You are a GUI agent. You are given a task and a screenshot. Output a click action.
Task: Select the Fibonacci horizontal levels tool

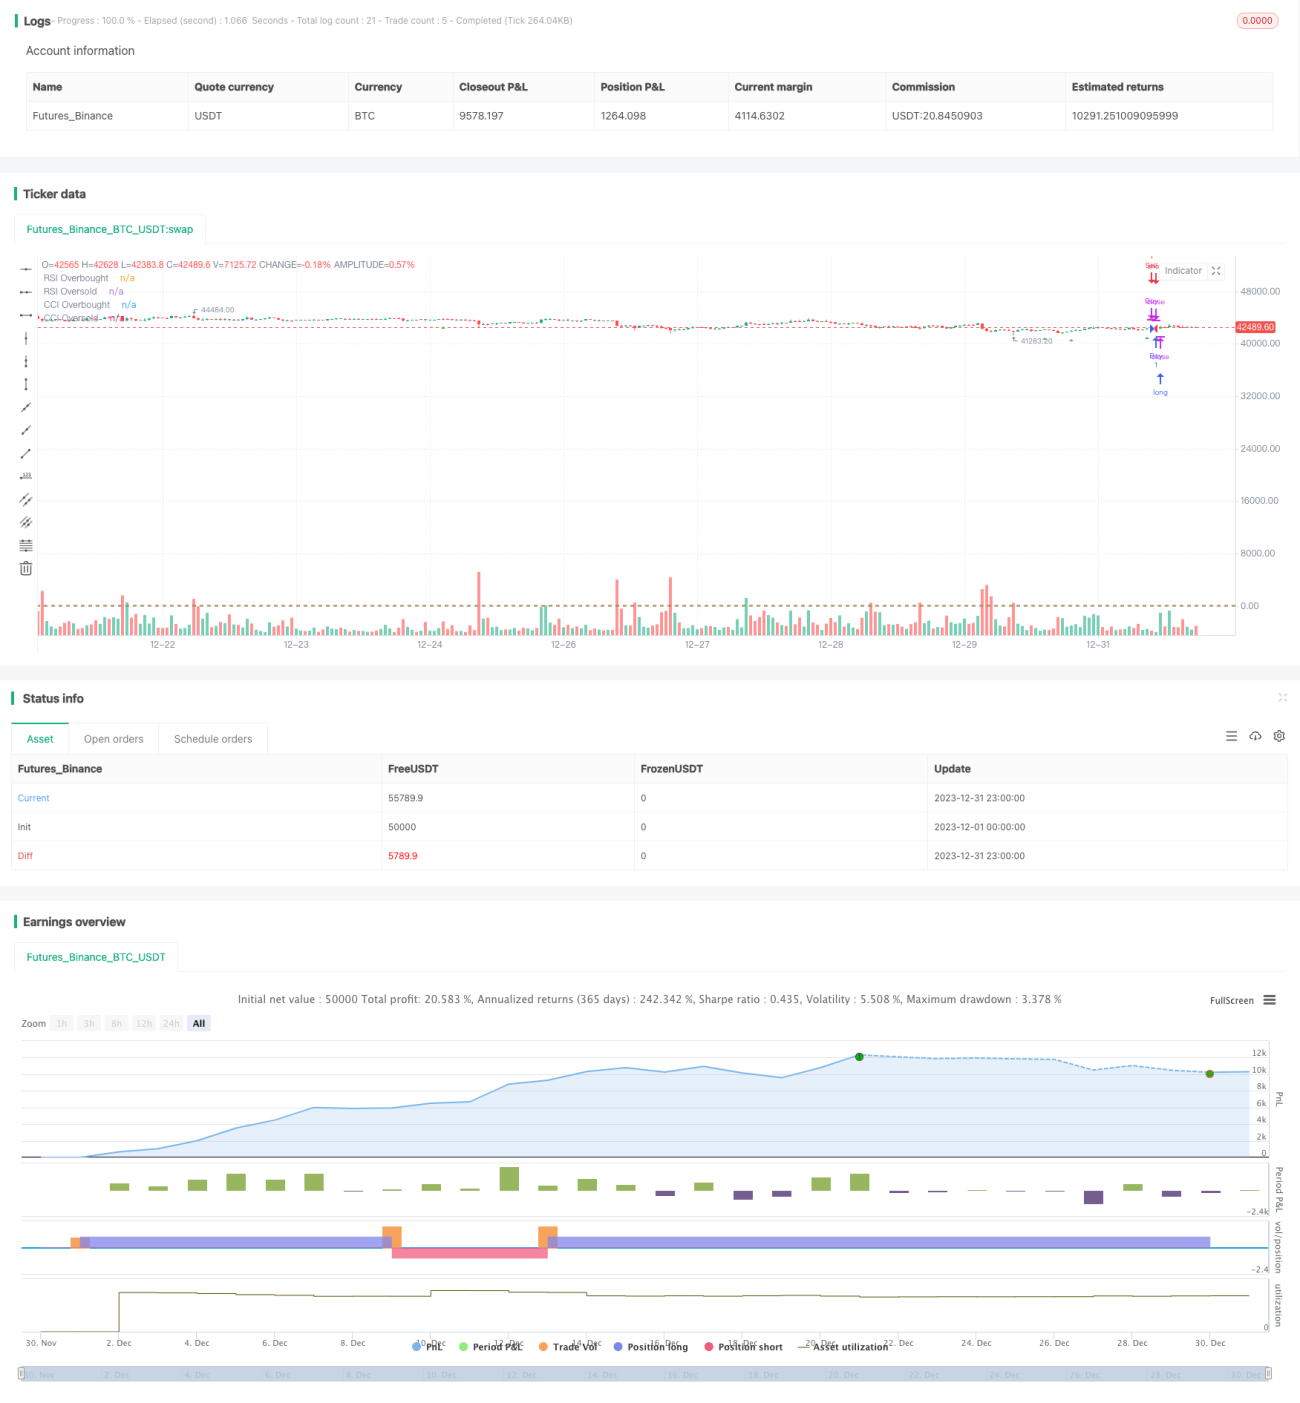click(x=26, y=545)
